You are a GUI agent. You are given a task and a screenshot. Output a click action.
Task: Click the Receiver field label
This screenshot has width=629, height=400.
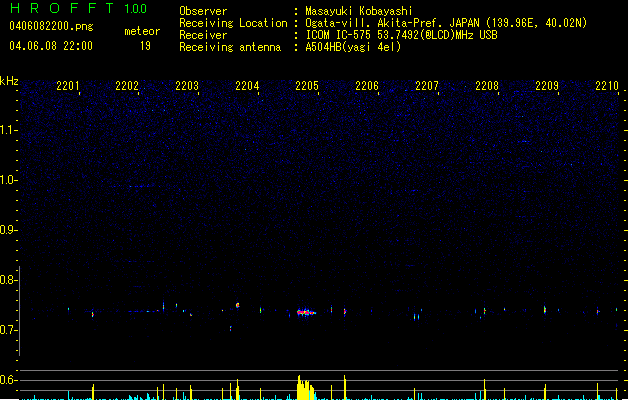(x=203, y=35)
